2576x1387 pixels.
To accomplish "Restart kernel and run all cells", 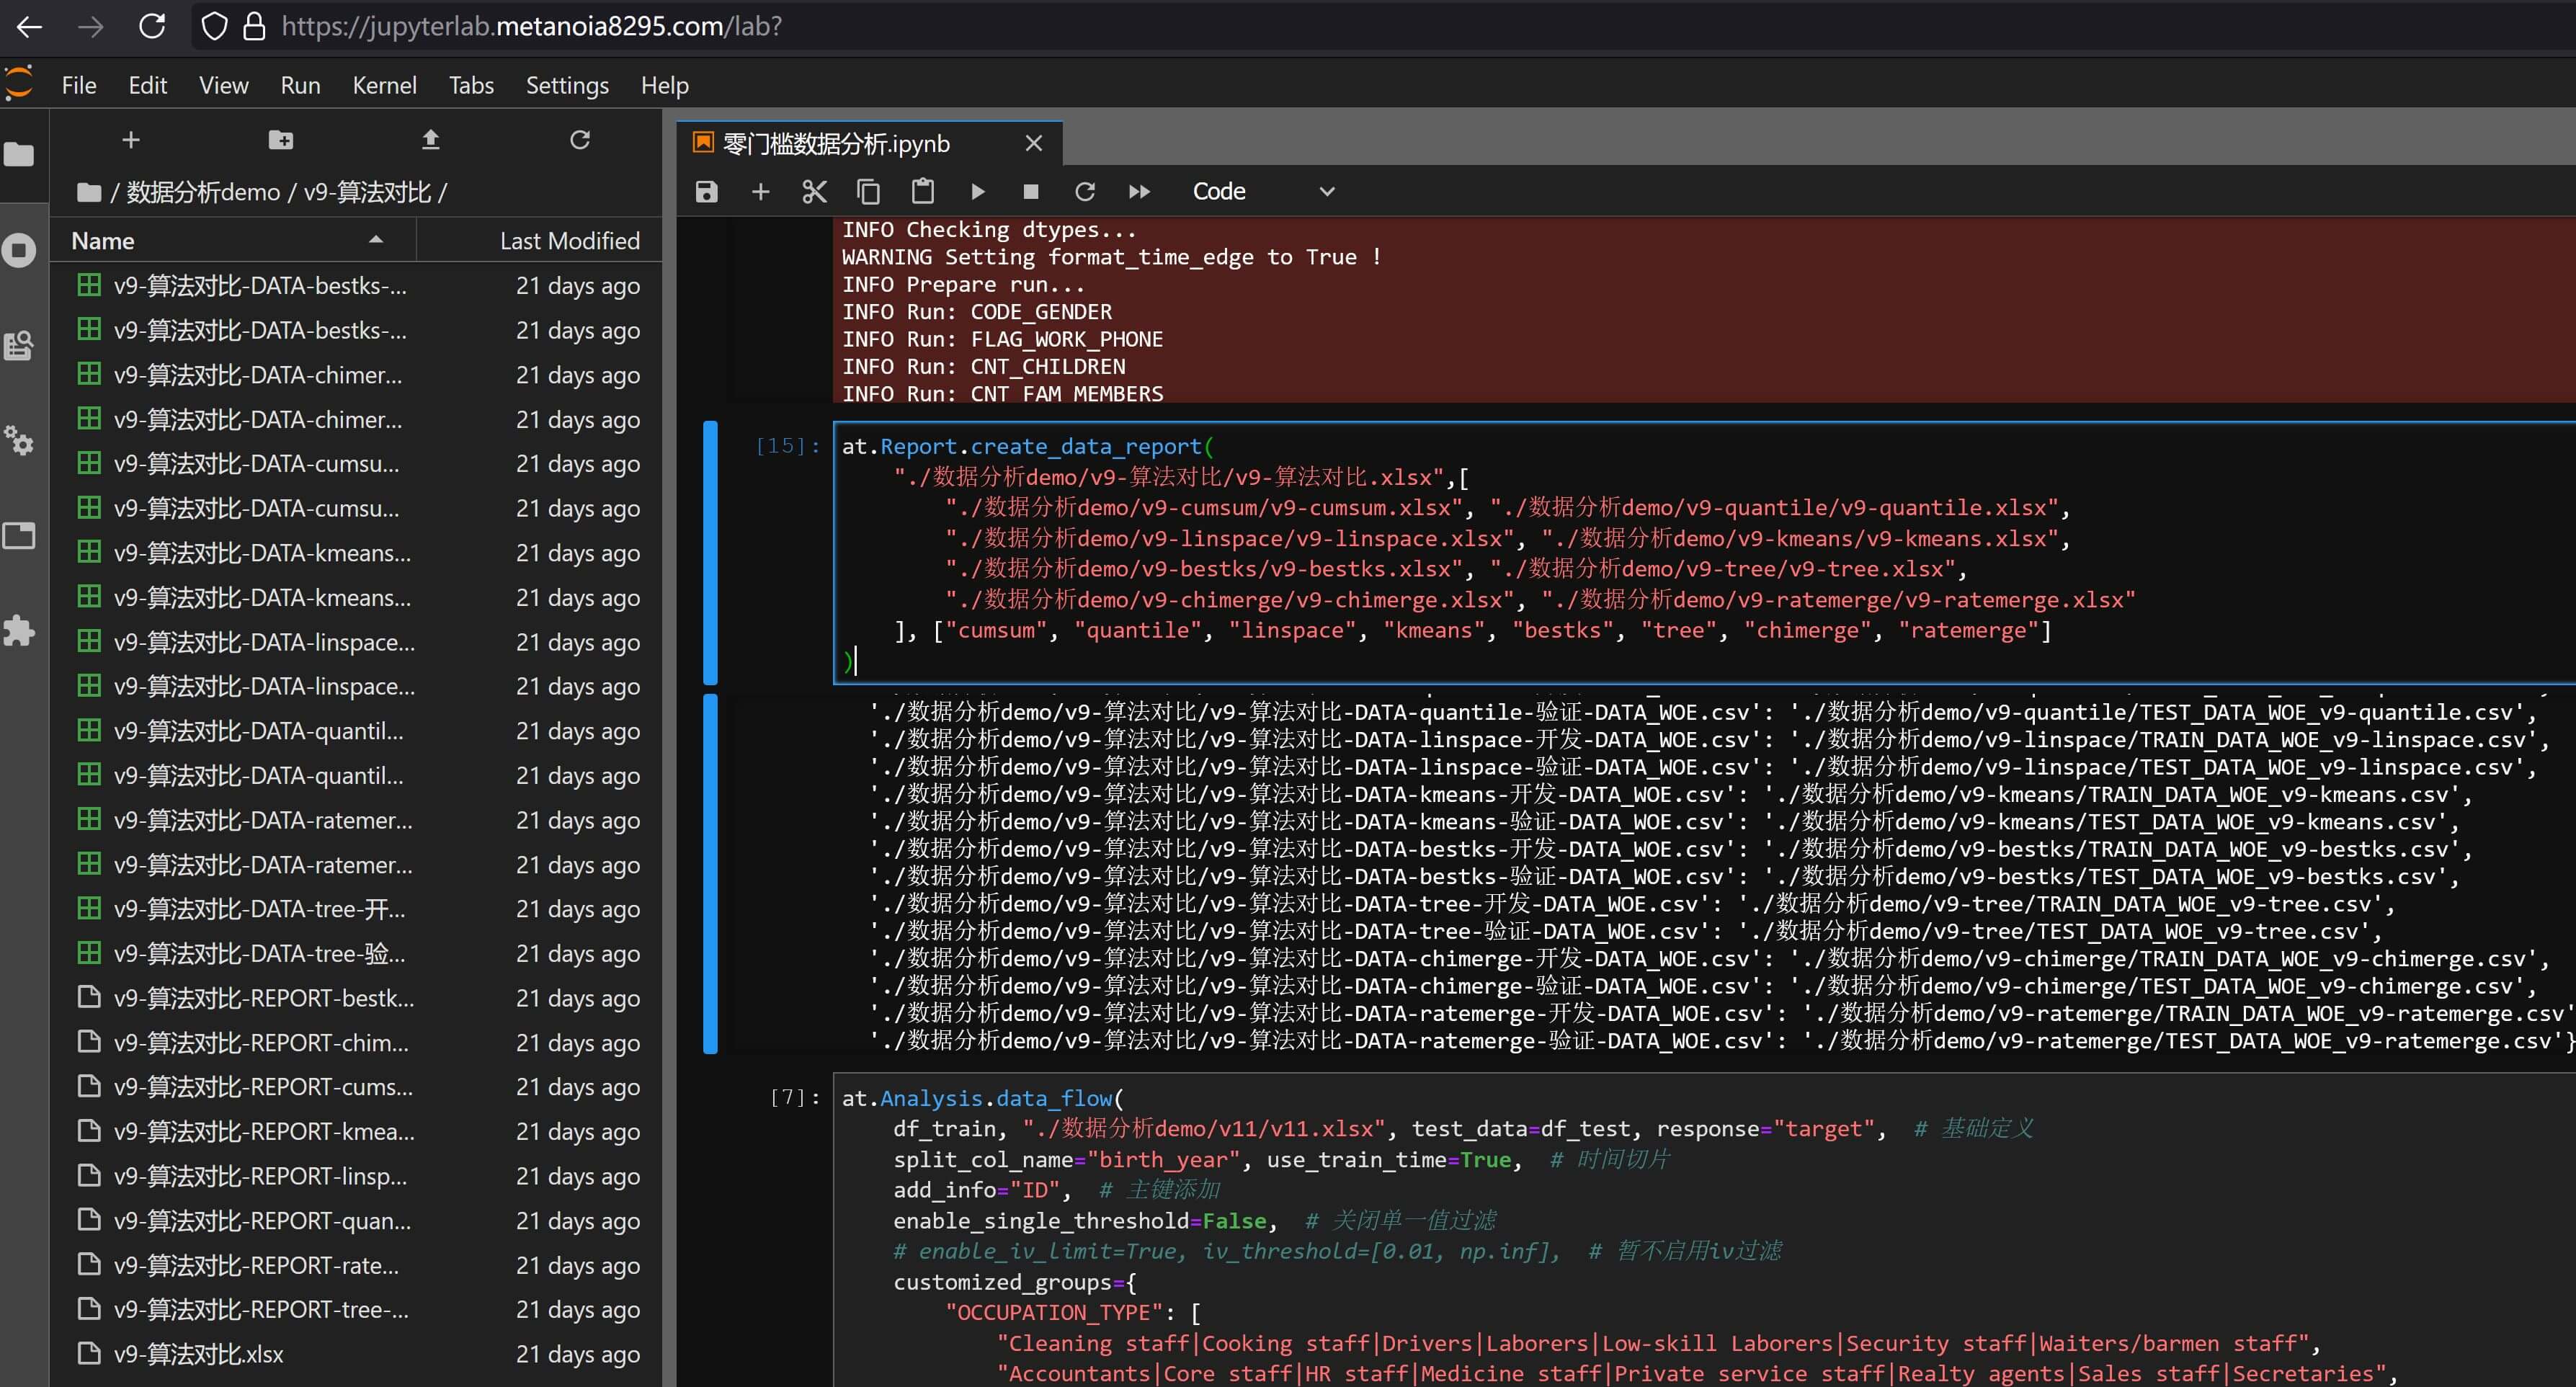I will pos(1139,191).
